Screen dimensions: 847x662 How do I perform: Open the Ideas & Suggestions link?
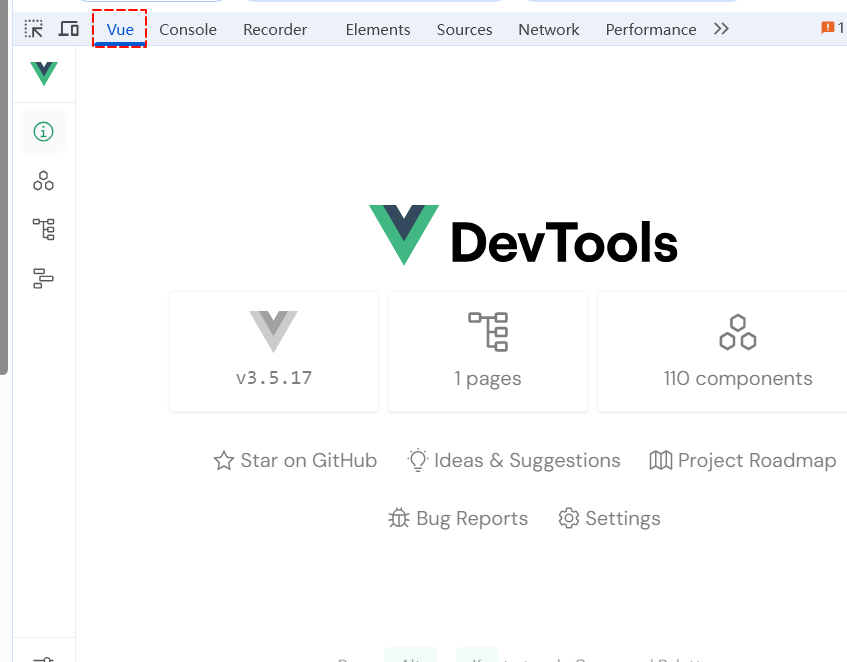514,461
